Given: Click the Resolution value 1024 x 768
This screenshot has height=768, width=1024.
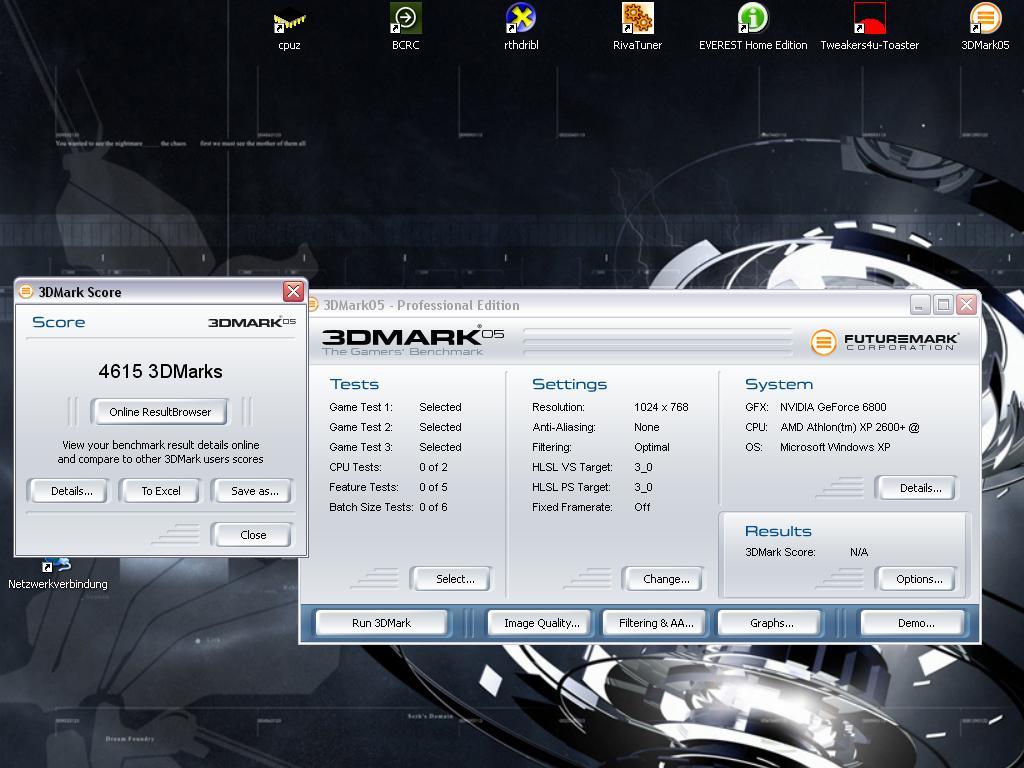Looking at the screenshot, I should point(661,407).
